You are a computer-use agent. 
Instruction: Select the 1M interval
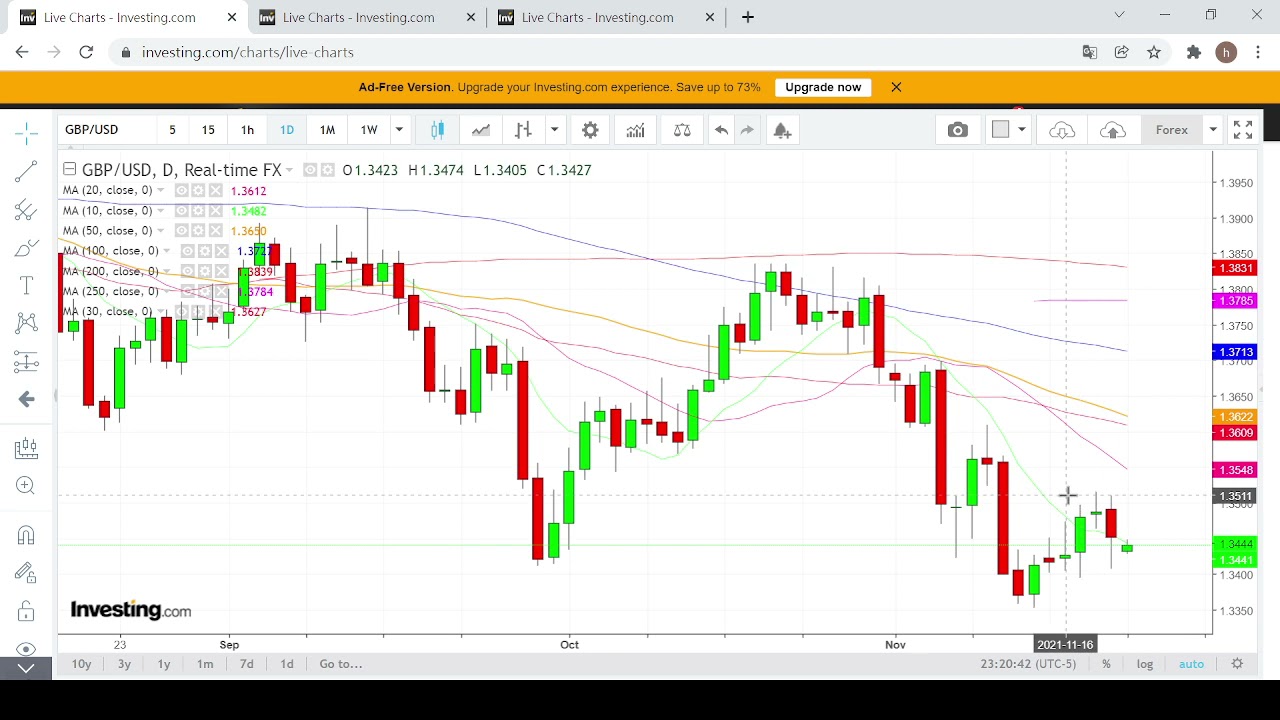[327, 130]
